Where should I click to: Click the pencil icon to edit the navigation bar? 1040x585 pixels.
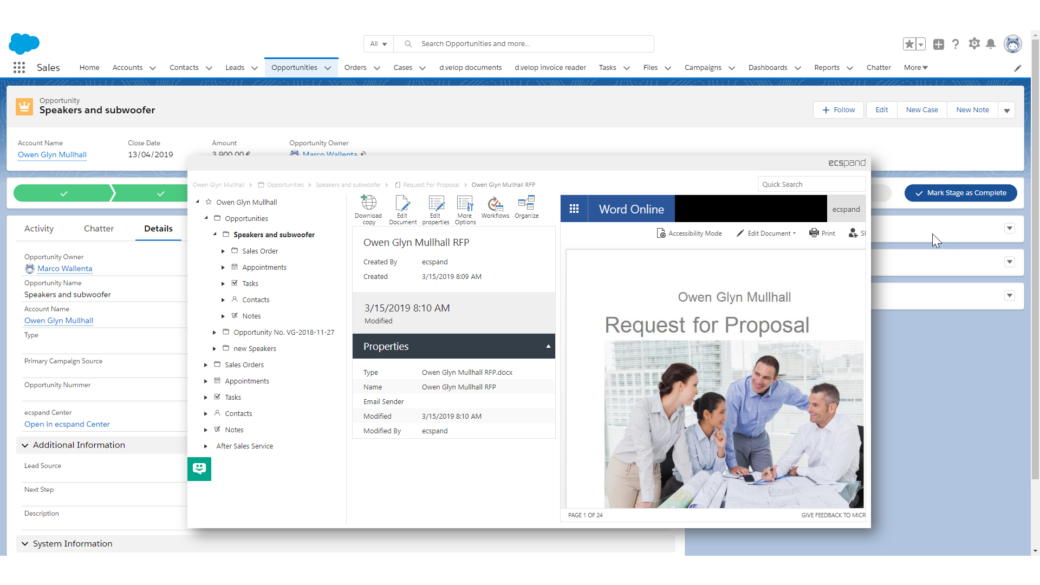pyautogui.click(x=1017, y=68)
